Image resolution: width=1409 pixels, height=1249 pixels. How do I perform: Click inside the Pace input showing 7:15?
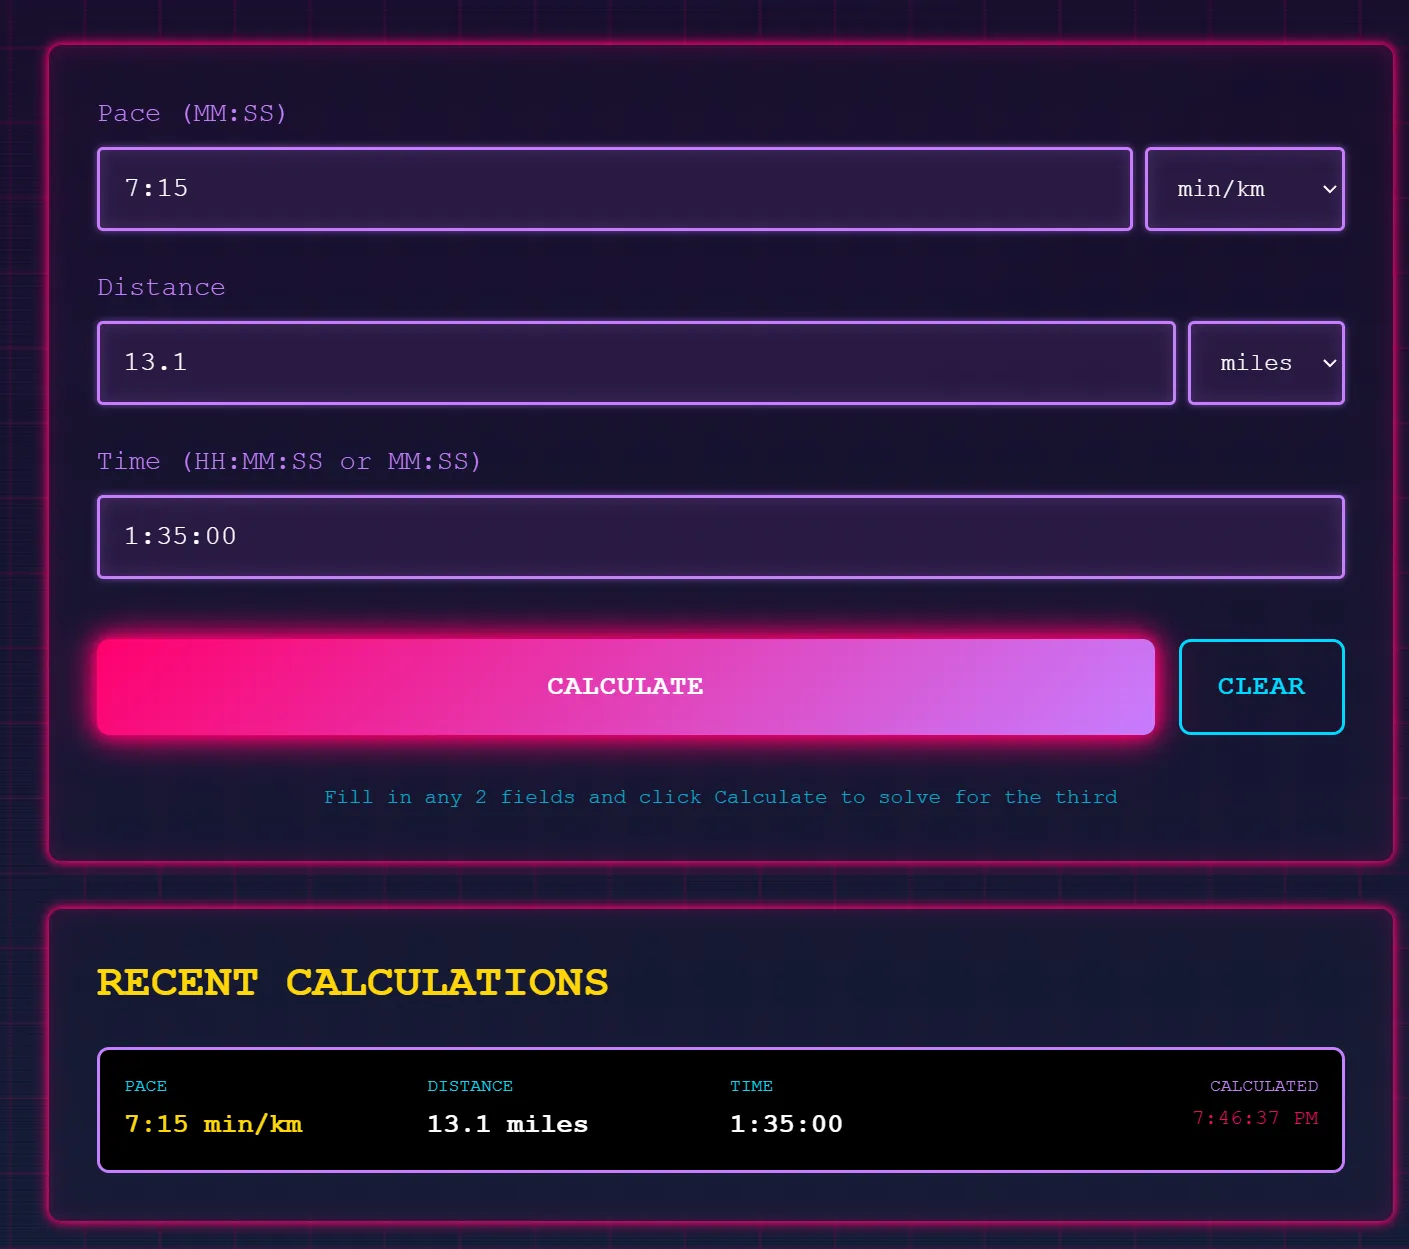pyautogui.click(x=613, y=189)
